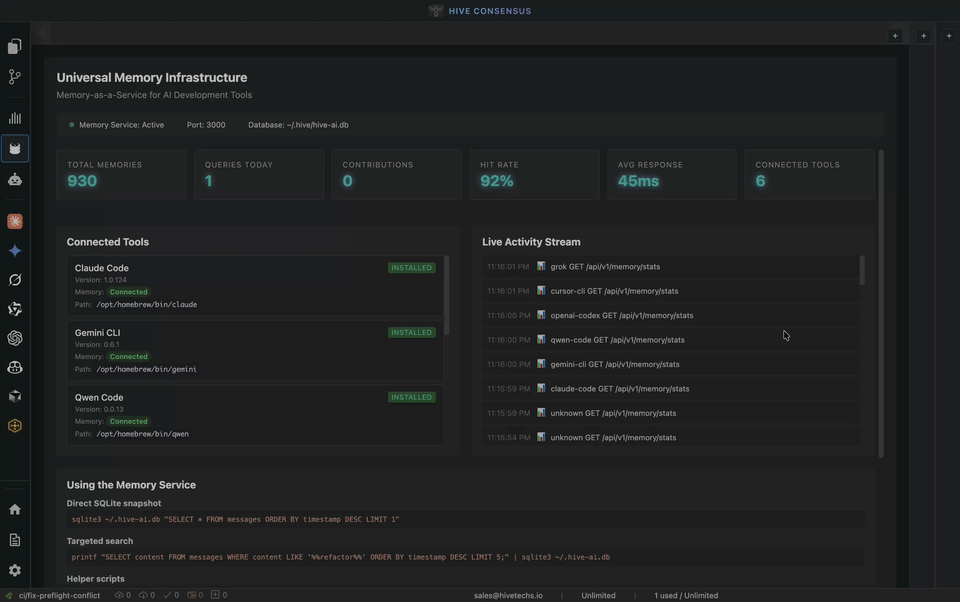This screenshot has height=602, width=960.
Task: Click the Live Activity Stream scrollbar
Action: point(862,271)
